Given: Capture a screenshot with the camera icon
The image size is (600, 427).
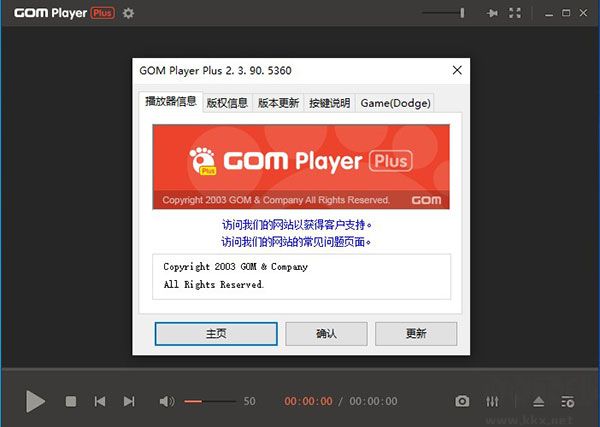Looking at the screenshot, I should tap(462, 401).
